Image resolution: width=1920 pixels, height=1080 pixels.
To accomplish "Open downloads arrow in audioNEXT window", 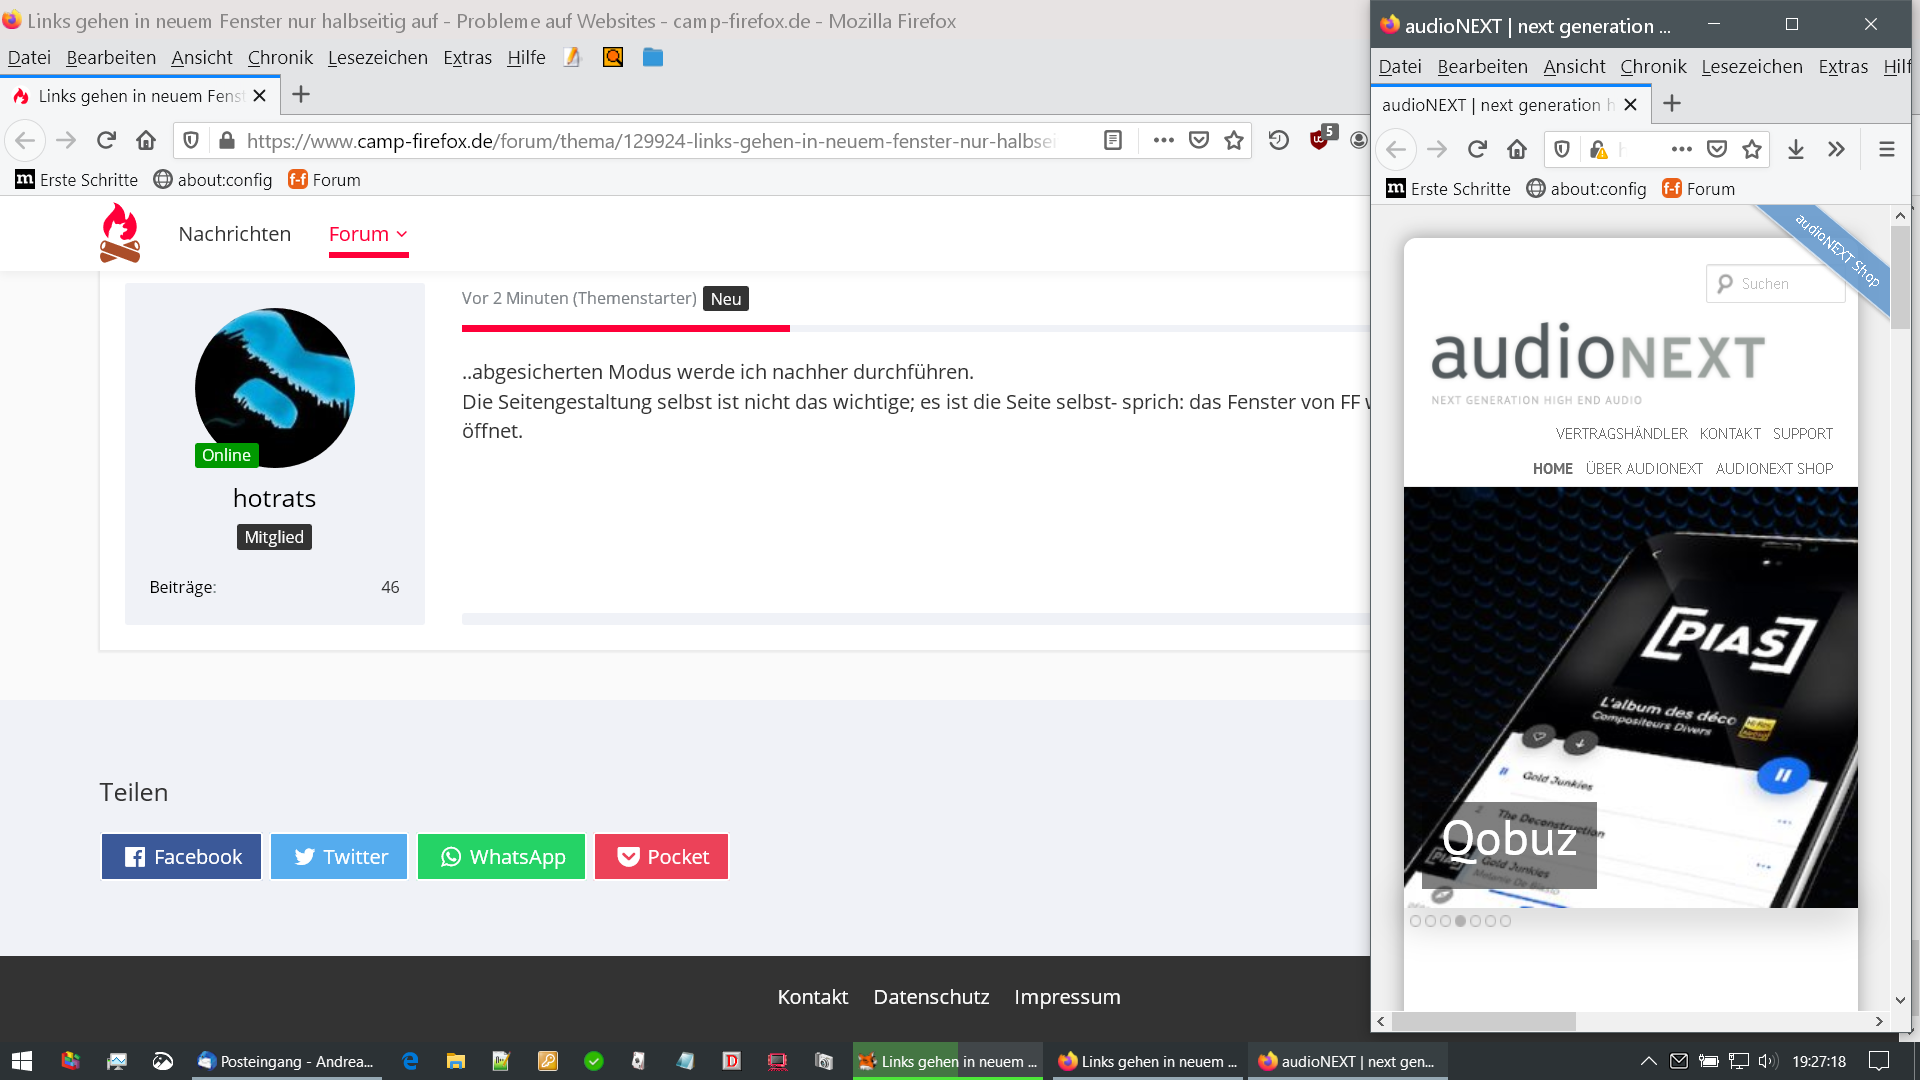I will (1796, 150).
